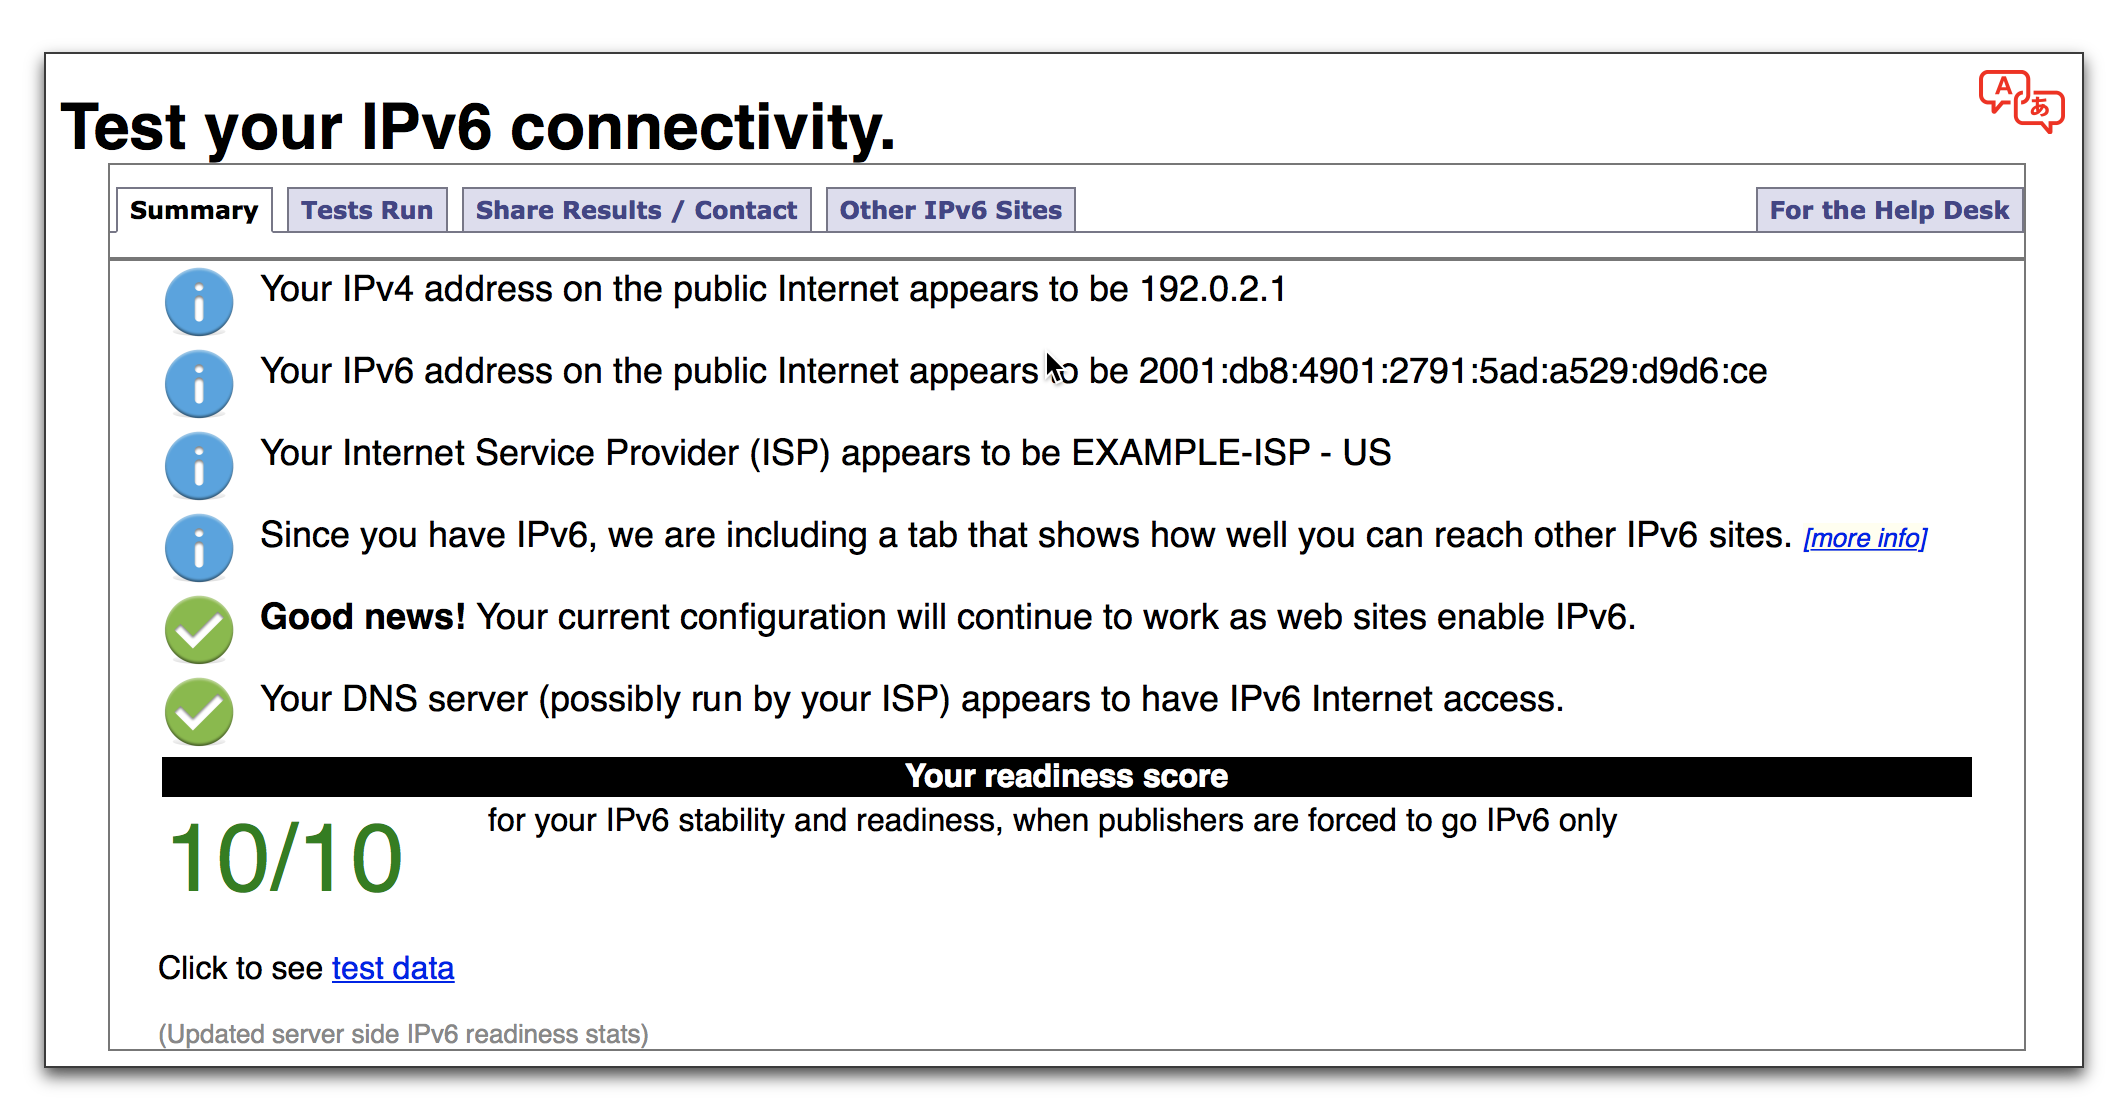Toggle IPv6 sites tab visibility

(951, 210)
